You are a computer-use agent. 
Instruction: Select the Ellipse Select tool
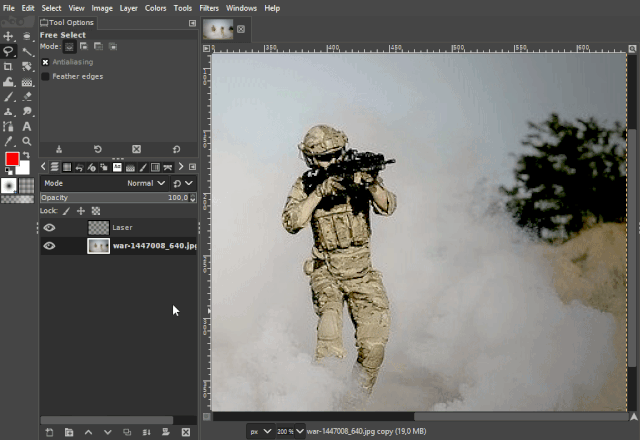pos(27,36)
